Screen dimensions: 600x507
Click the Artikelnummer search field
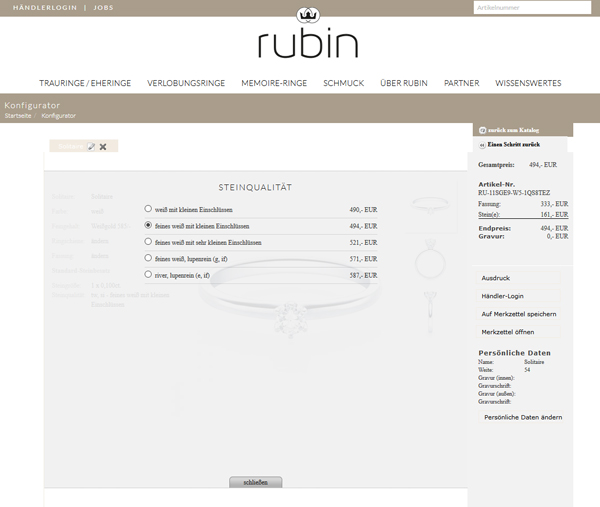tap(532, 7)
